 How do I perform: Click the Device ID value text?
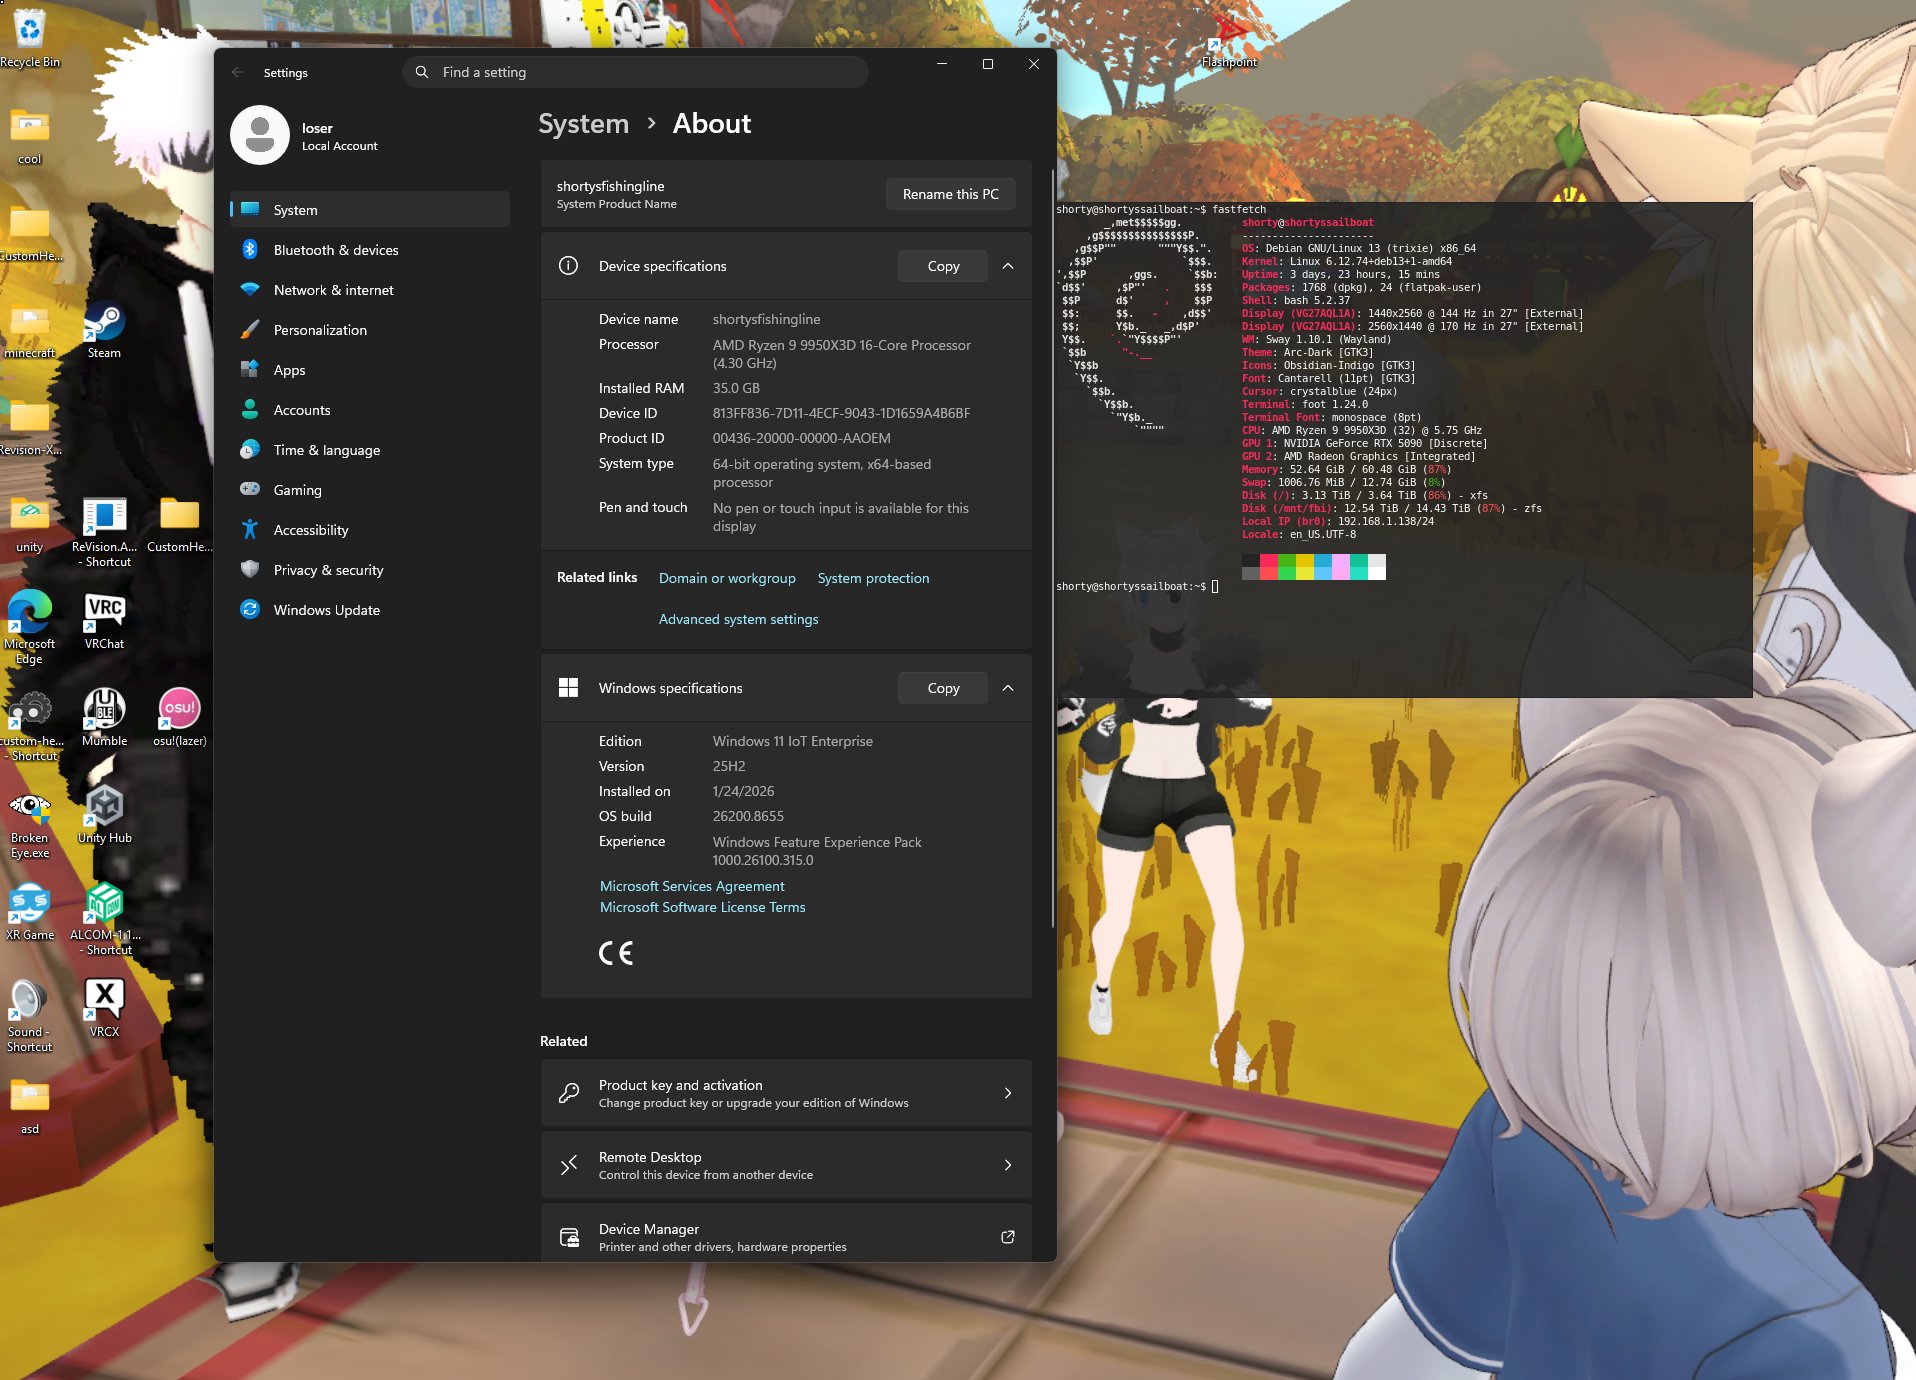pos(841,413)
